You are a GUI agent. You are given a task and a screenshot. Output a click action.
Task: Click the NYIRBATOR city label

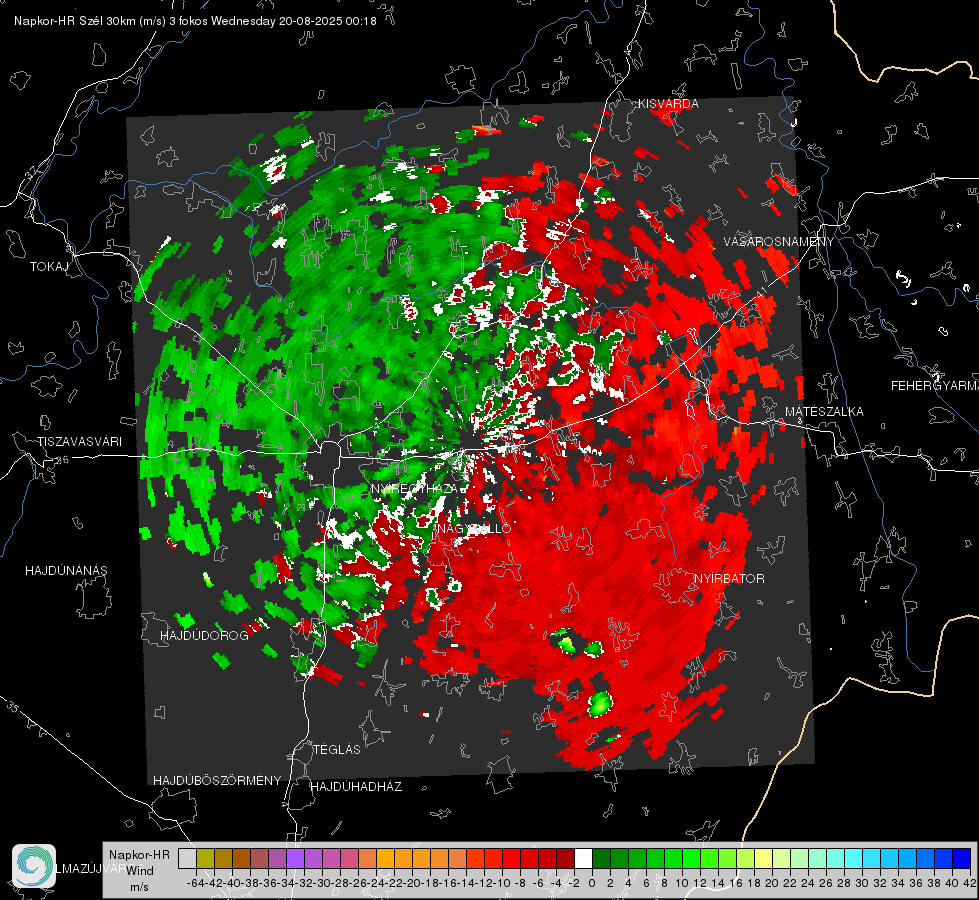coord(729,579)
